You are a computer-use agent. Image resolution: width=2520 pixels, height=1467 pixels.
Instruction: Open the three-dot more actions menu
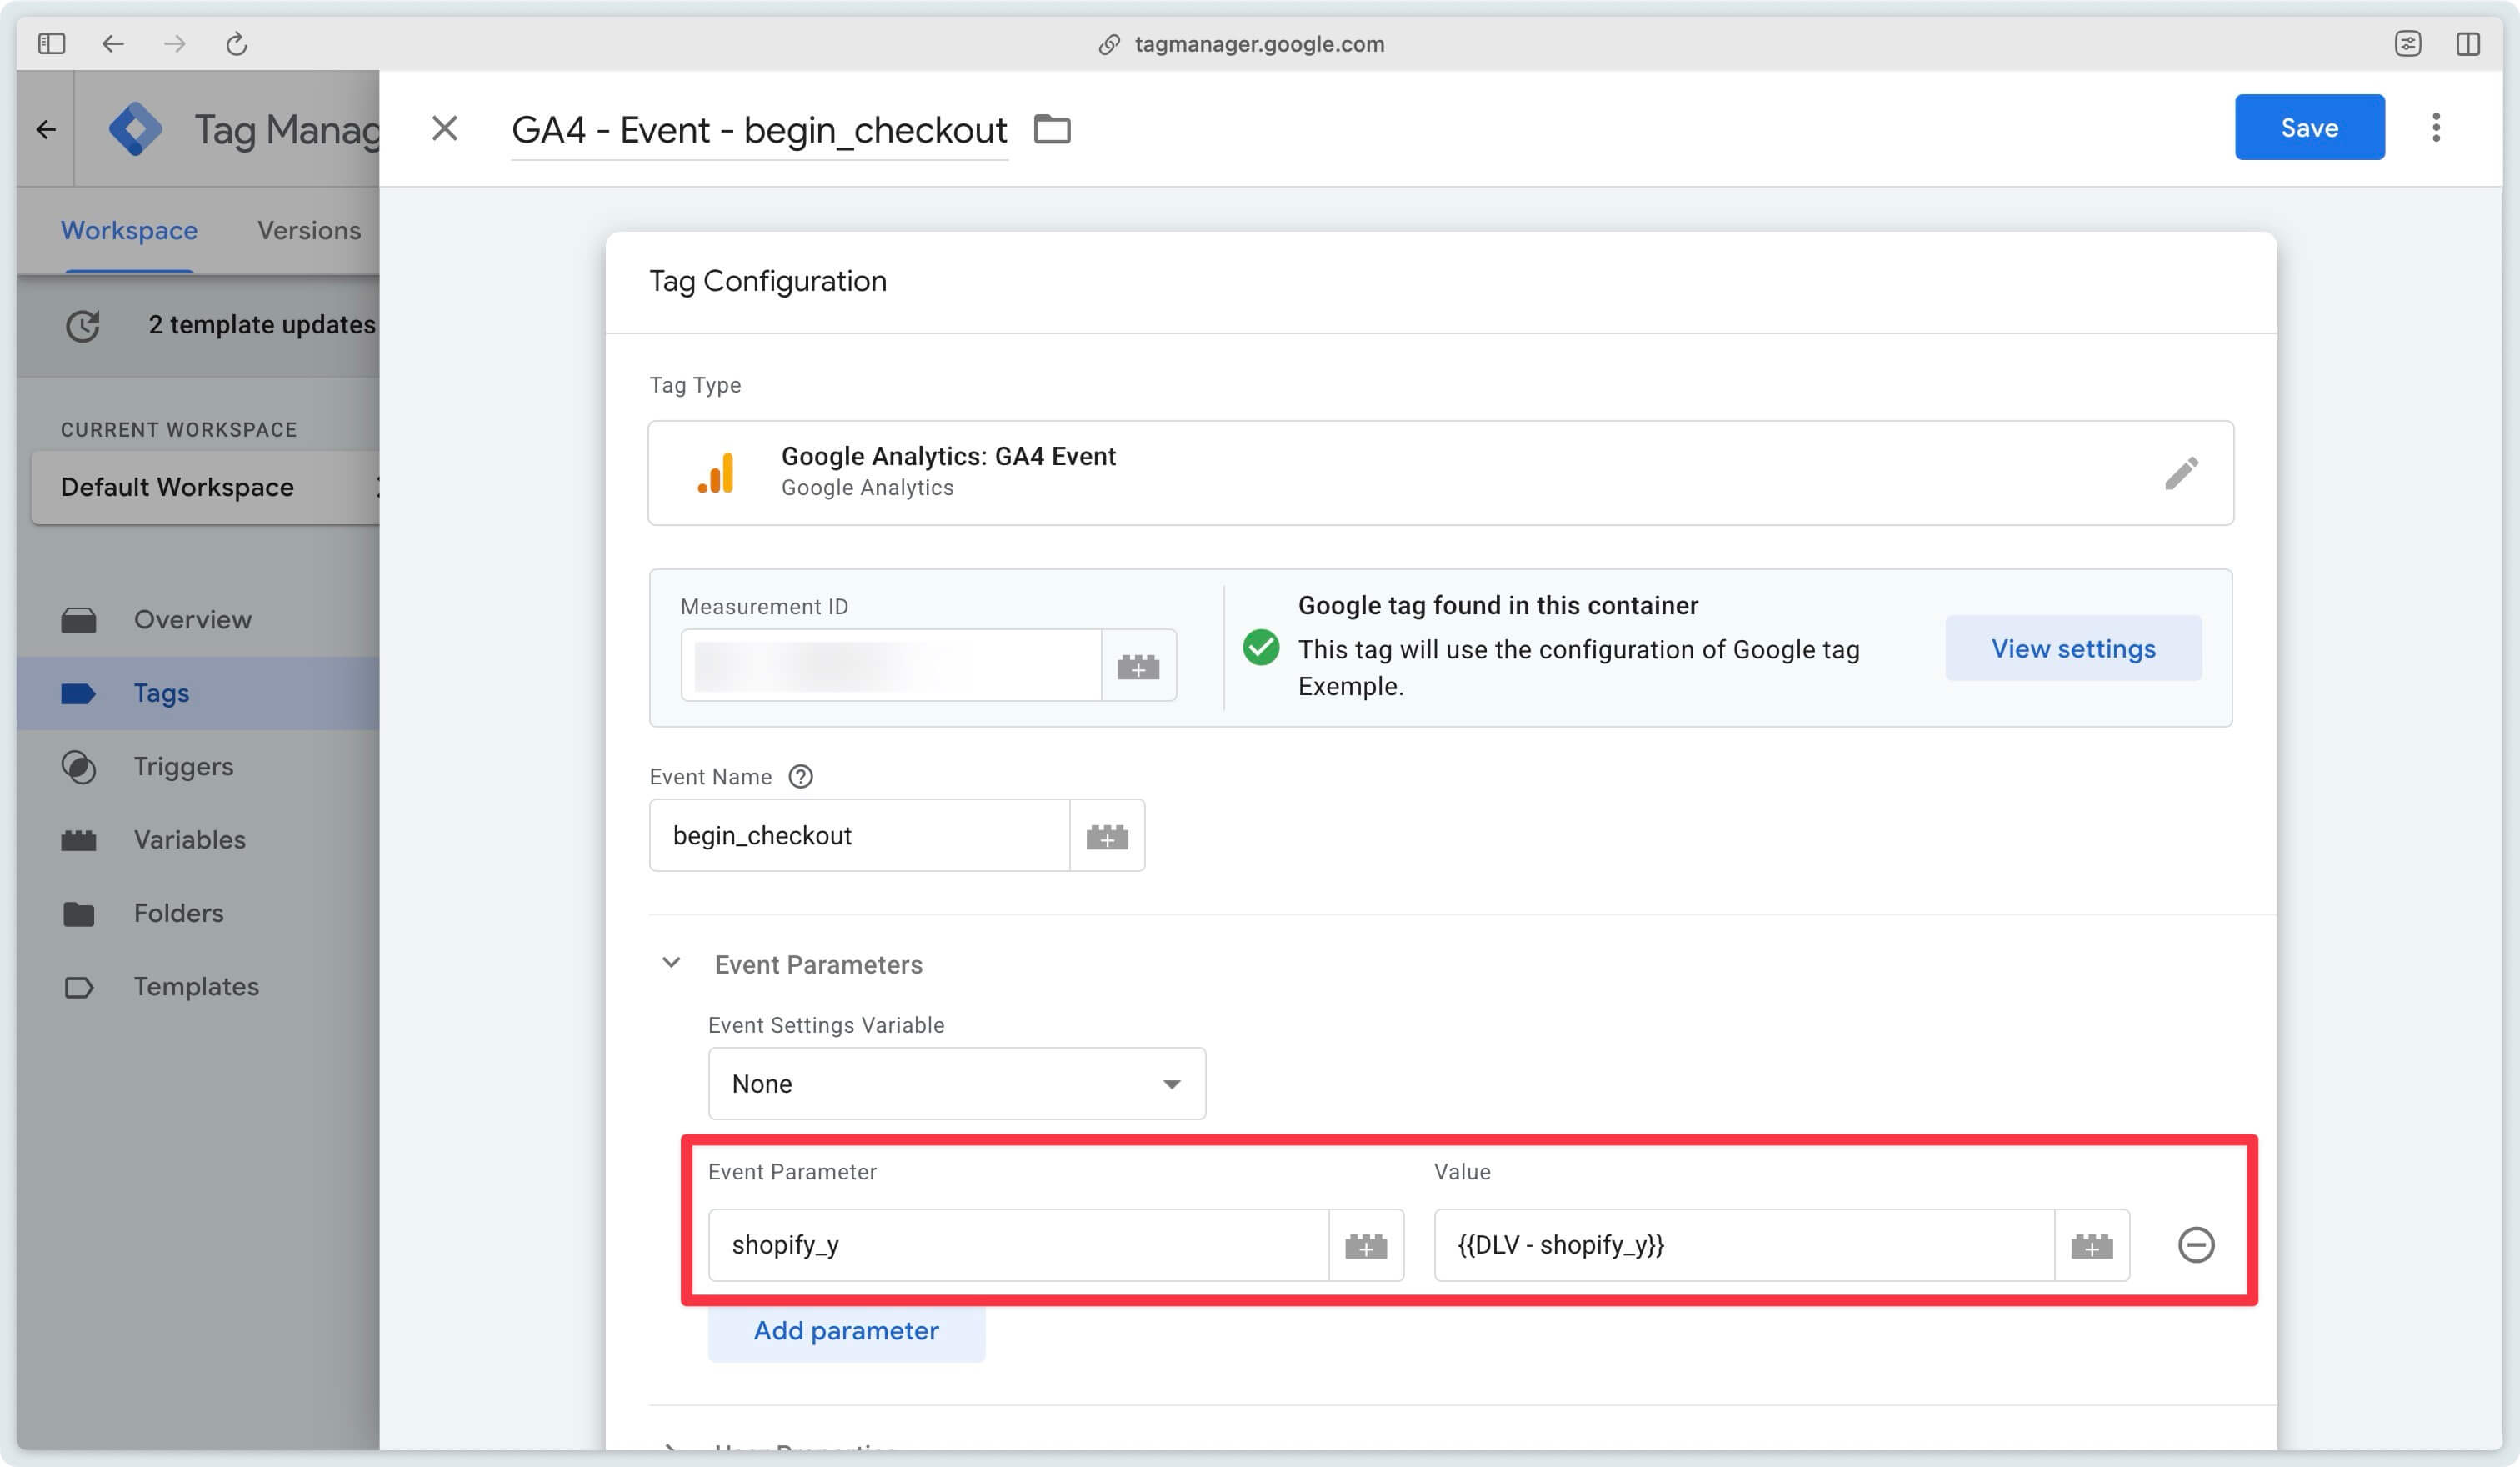pos(2437,127)
